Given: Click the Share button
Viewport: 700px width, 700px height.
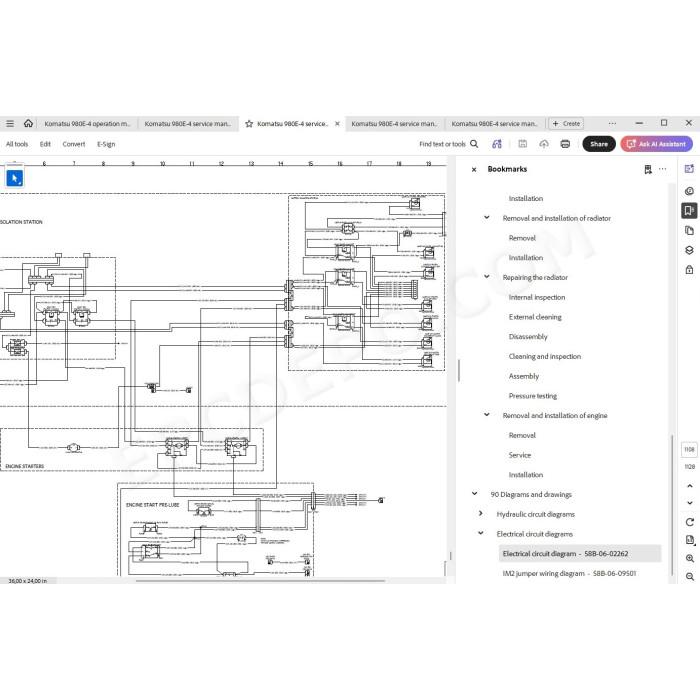Looking at the screenshot, I should coord(599,144).
